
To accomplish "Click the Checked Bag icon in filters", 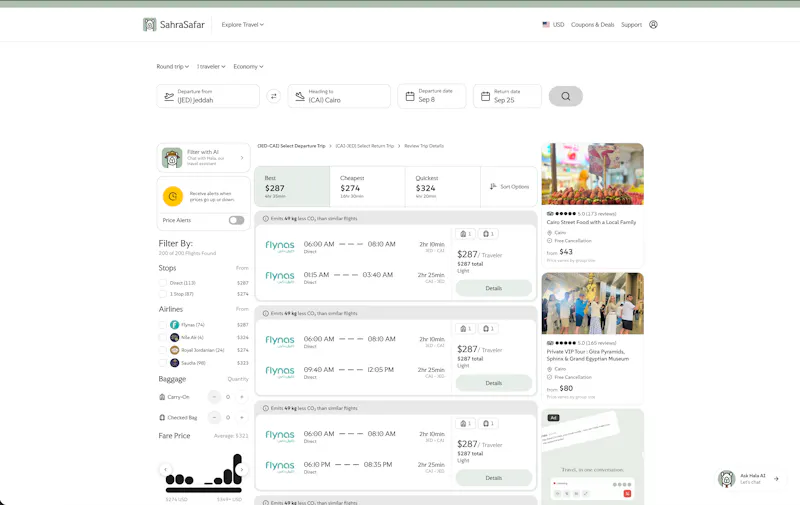I will 162,417.
